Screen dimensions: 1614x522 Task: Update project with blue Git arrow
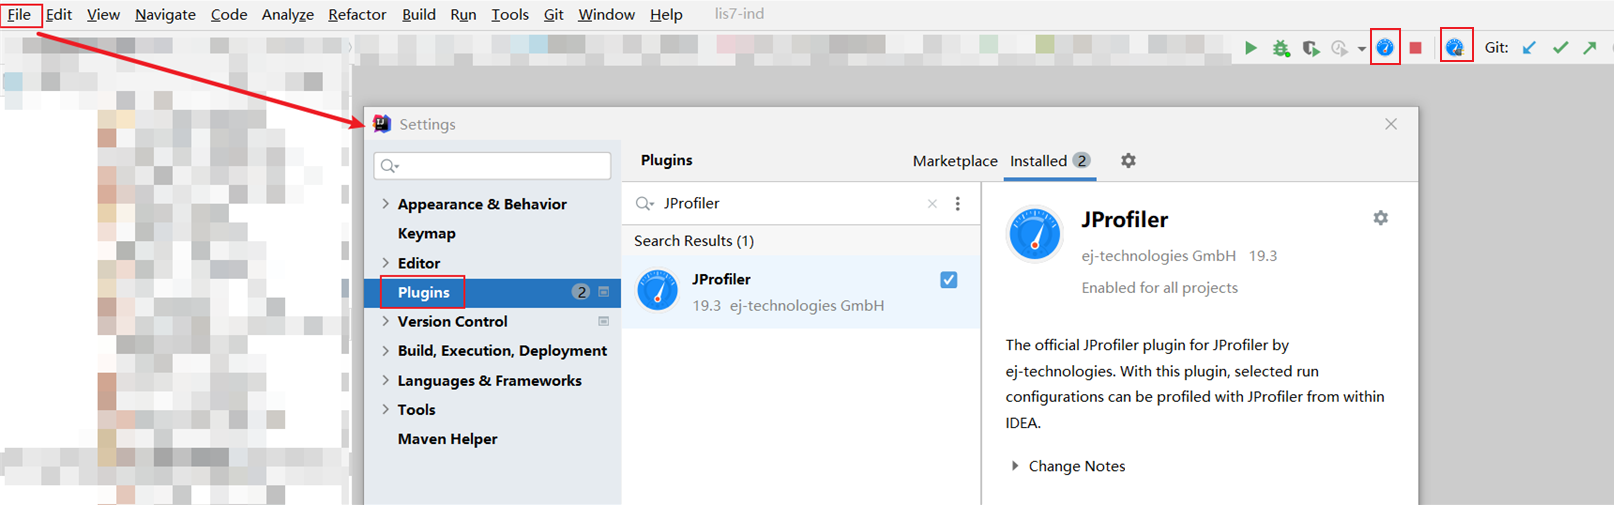pyautogui.click(x=1529, y=48)
